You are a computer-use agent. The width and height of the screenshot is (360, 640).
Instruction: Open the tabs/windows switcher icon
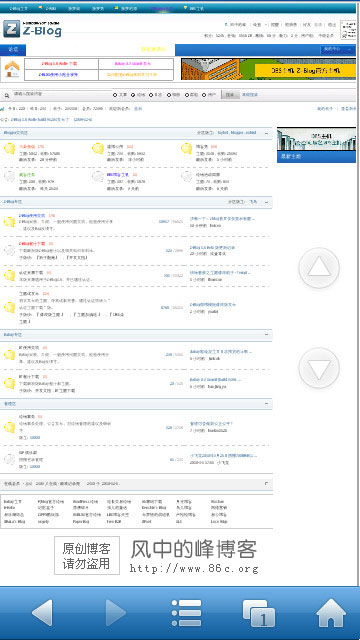[259, 613]
